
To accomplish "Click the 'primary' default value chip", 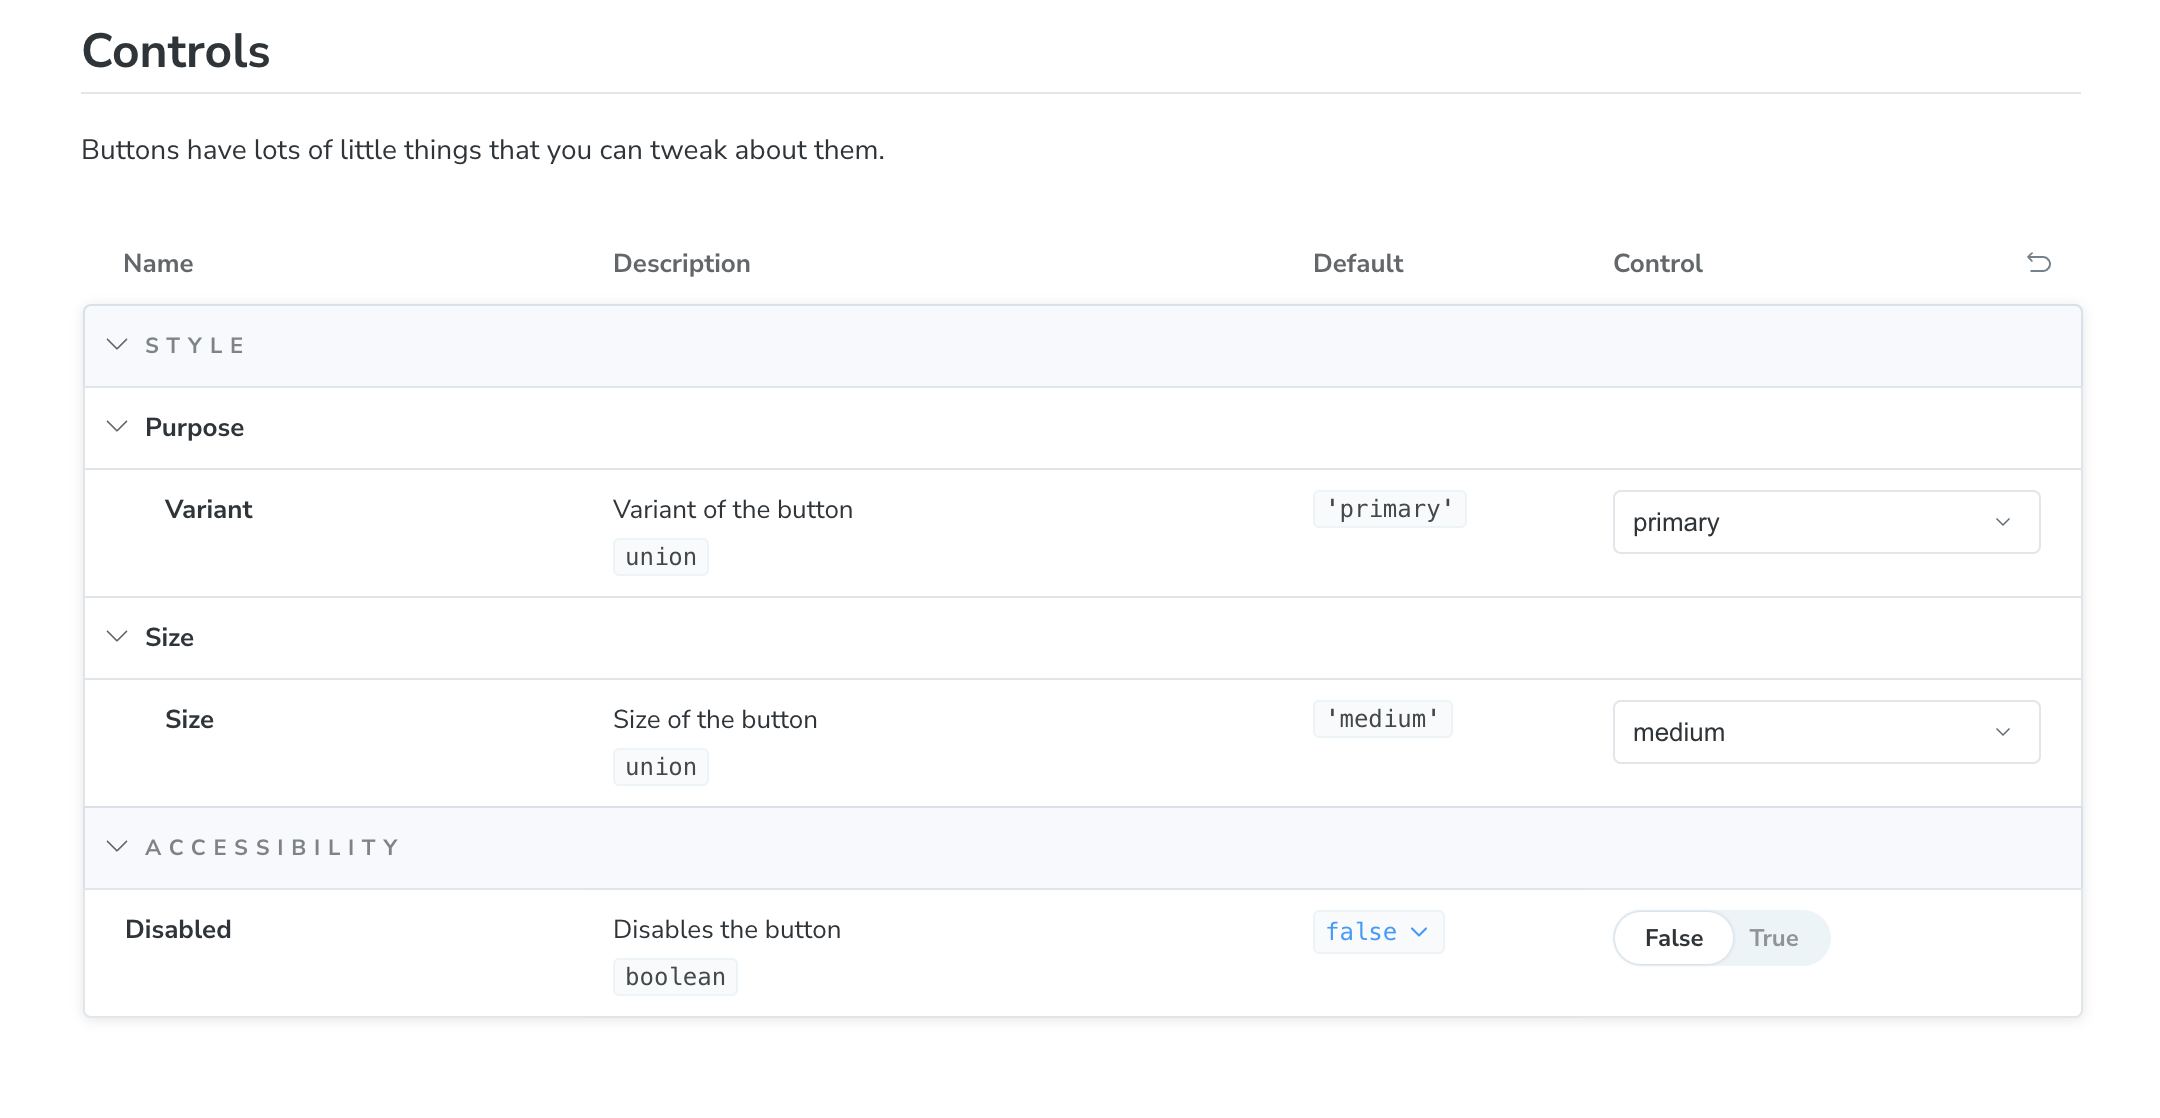I will [x=1389, y=508].
